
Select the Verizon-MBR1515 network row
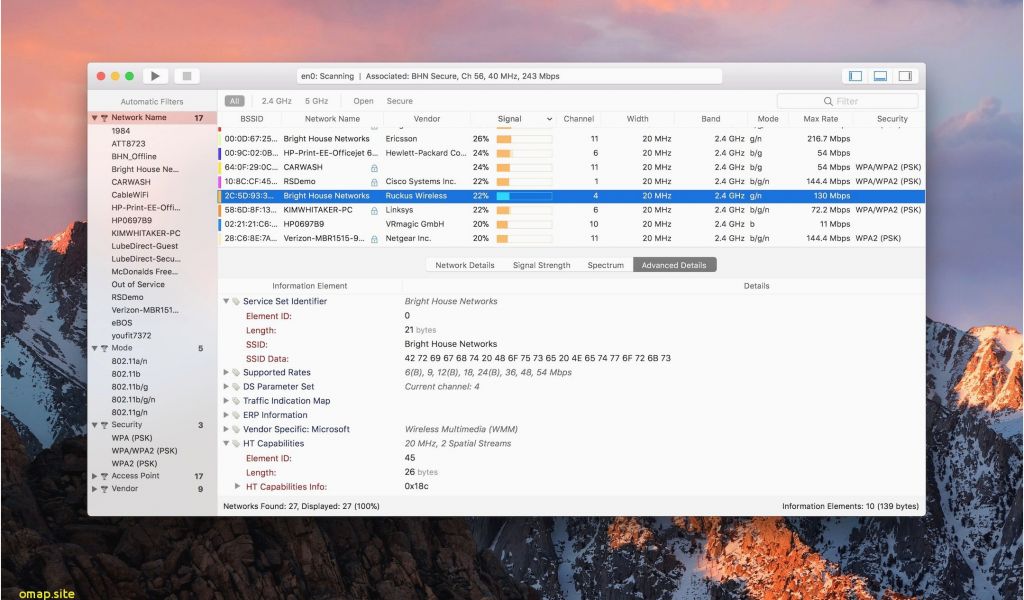point(571,239)
